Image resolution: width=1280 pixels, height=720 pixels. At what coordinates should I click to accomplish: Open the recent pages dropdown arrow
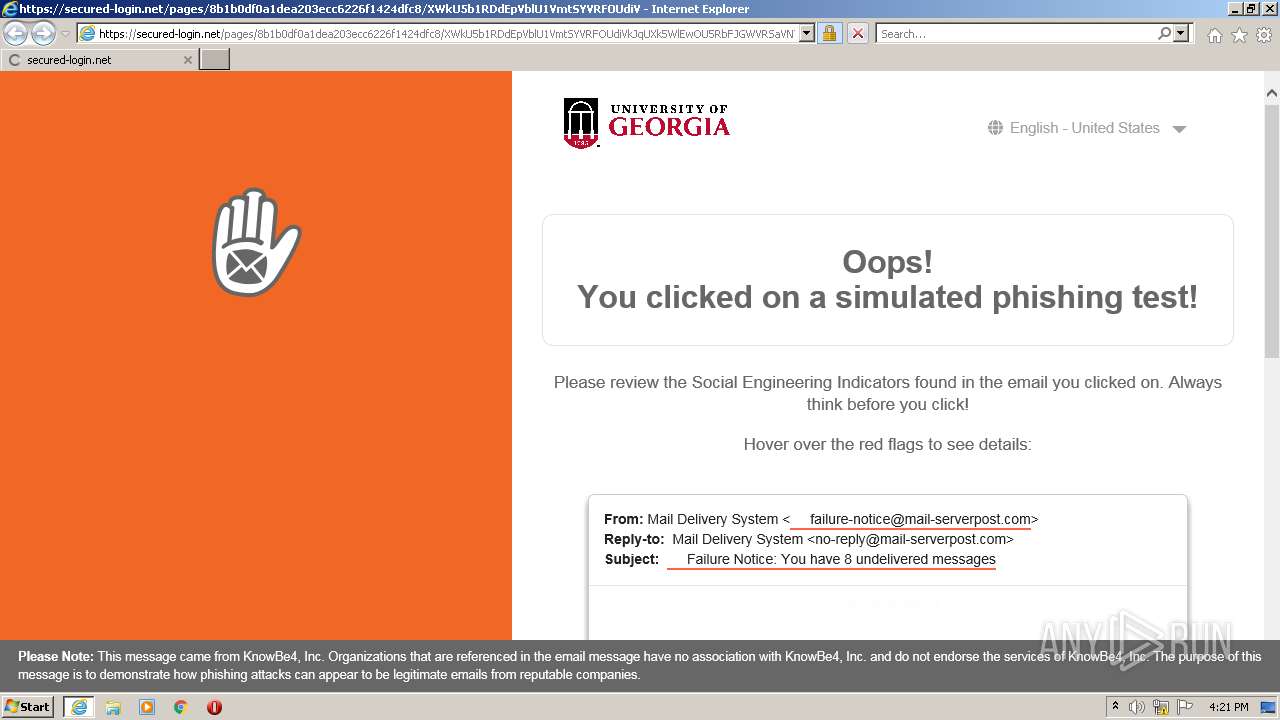coord(65,34)
